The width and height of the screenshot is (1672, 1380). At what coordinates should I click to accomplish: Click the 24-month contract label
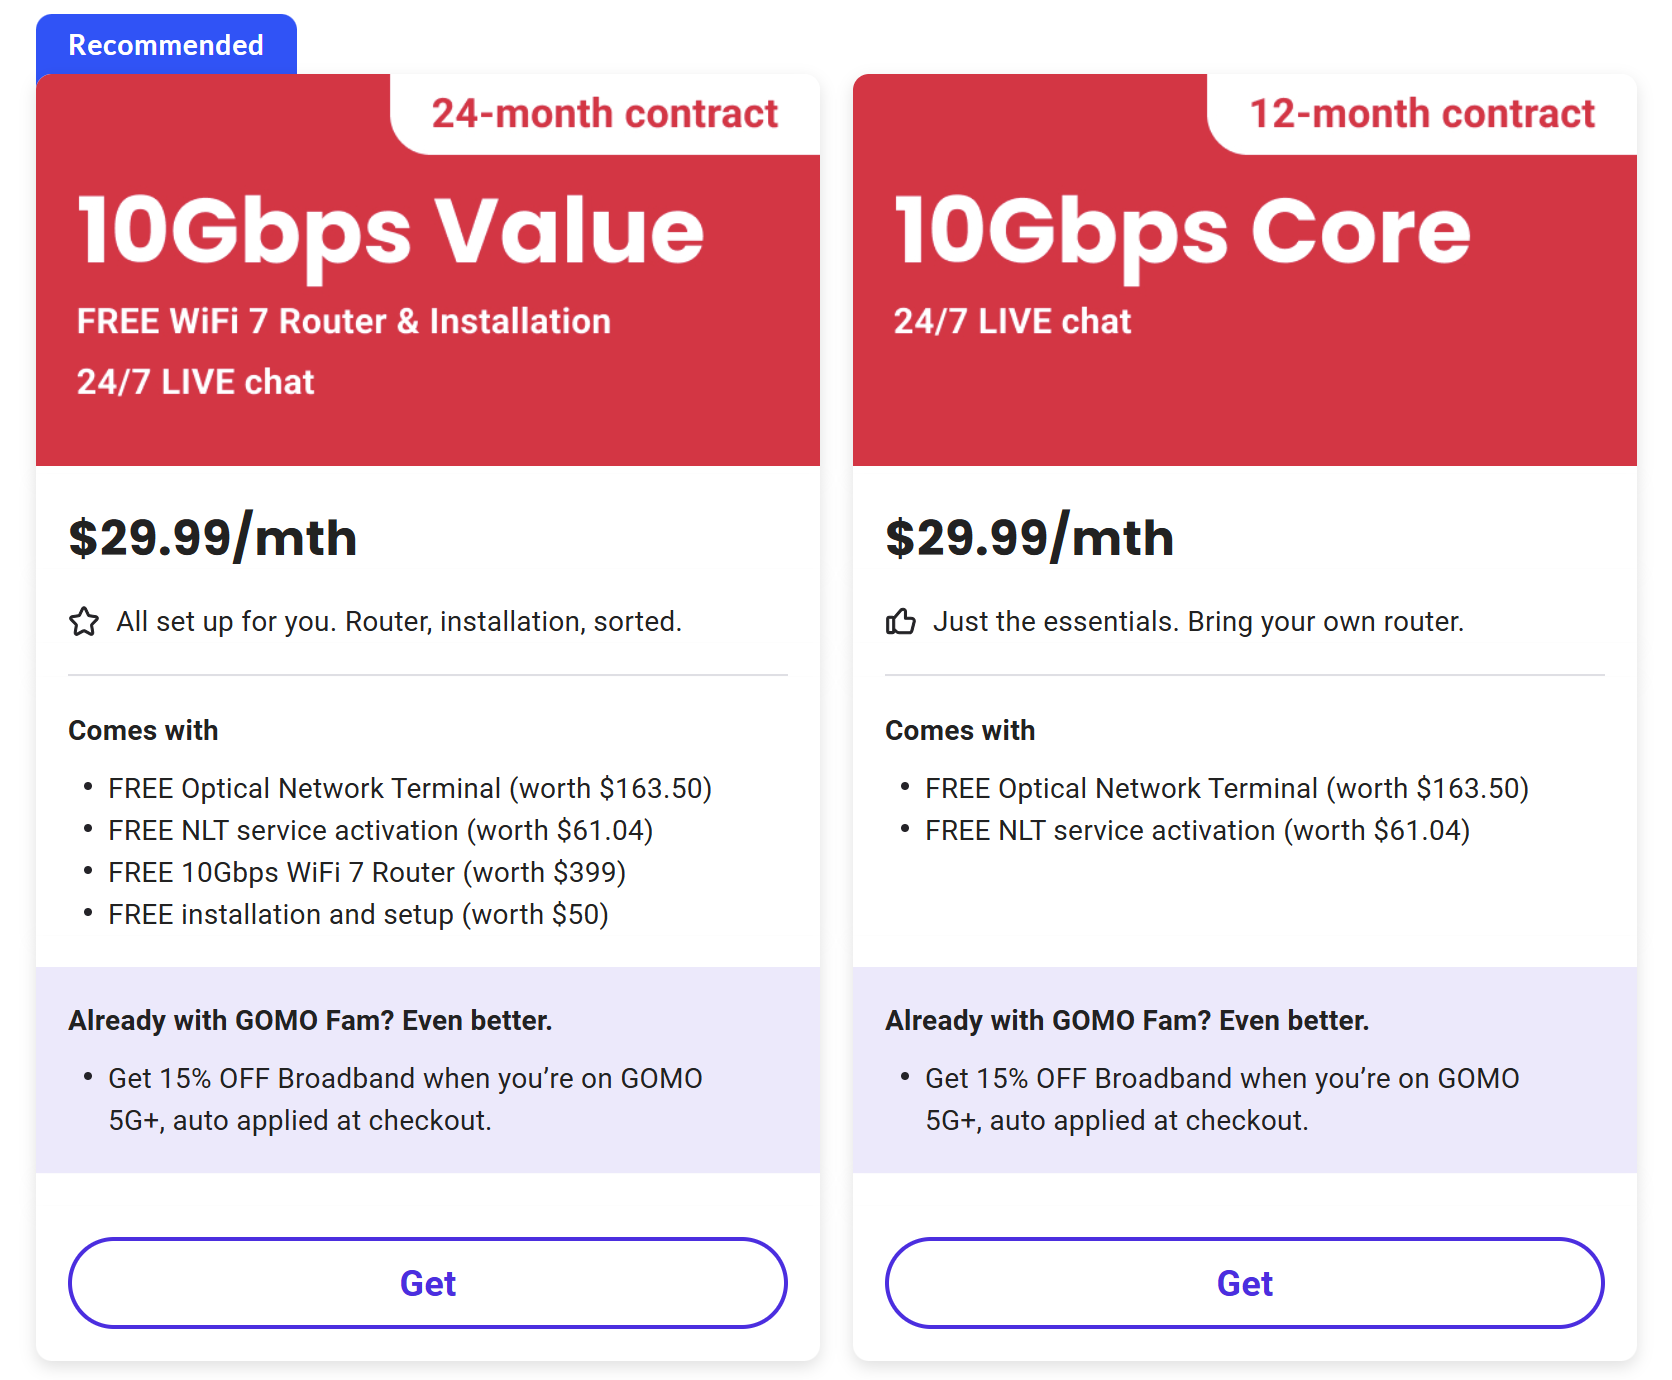point(605,113)
